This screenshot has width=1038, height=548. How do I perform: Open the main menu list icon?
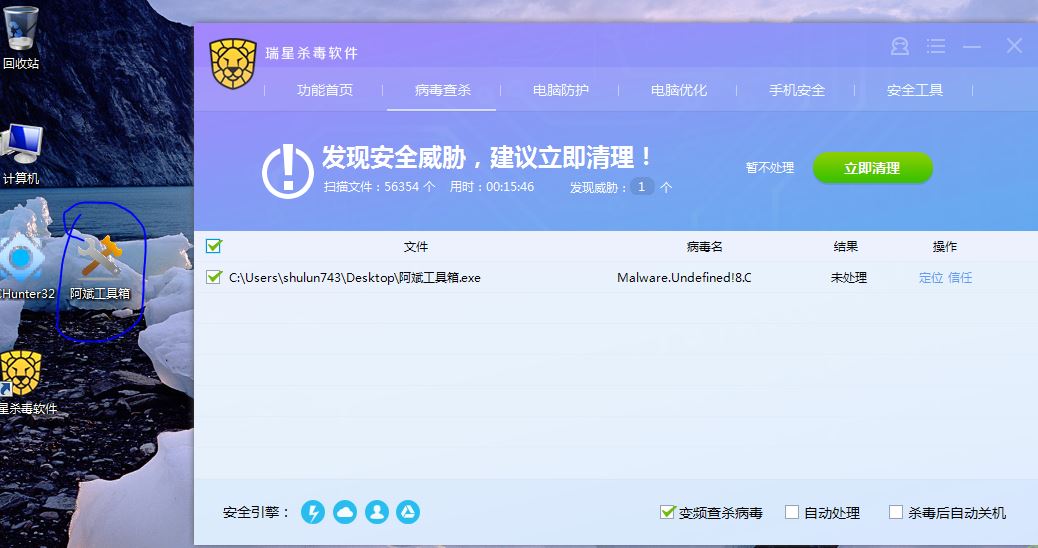pyautogui.click(x=936, y=47)
